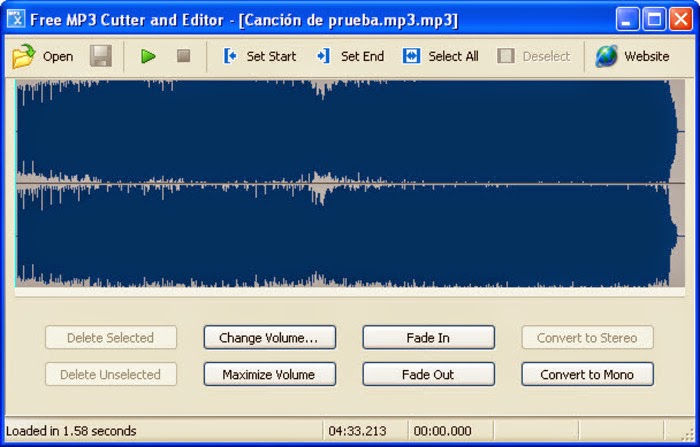Click the status bar resize grip
This screenshot has height=447, width=700.
[688, 434]
